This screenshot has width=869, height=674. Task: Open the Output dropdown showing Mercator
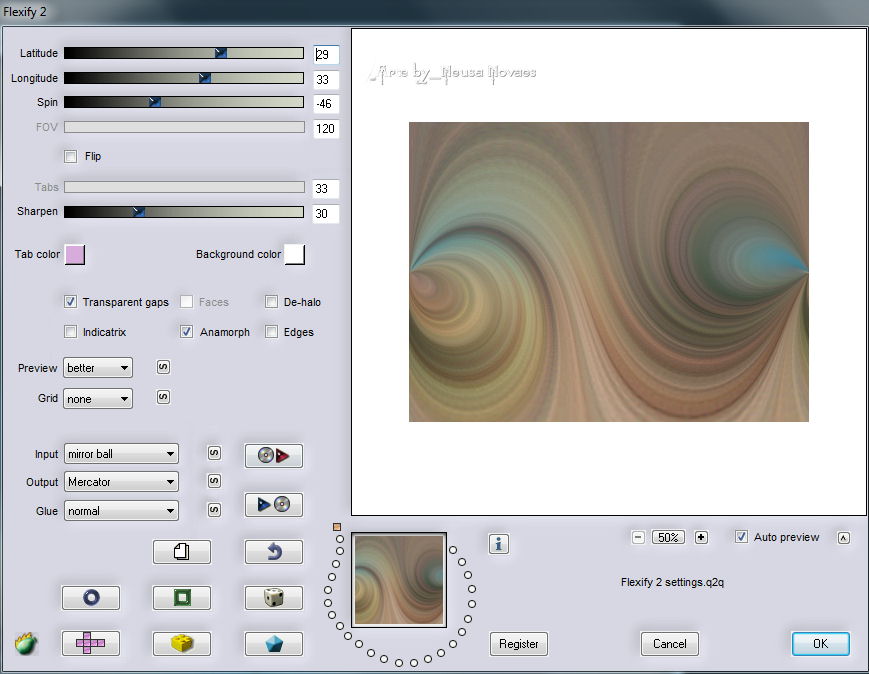click(121, 482)
